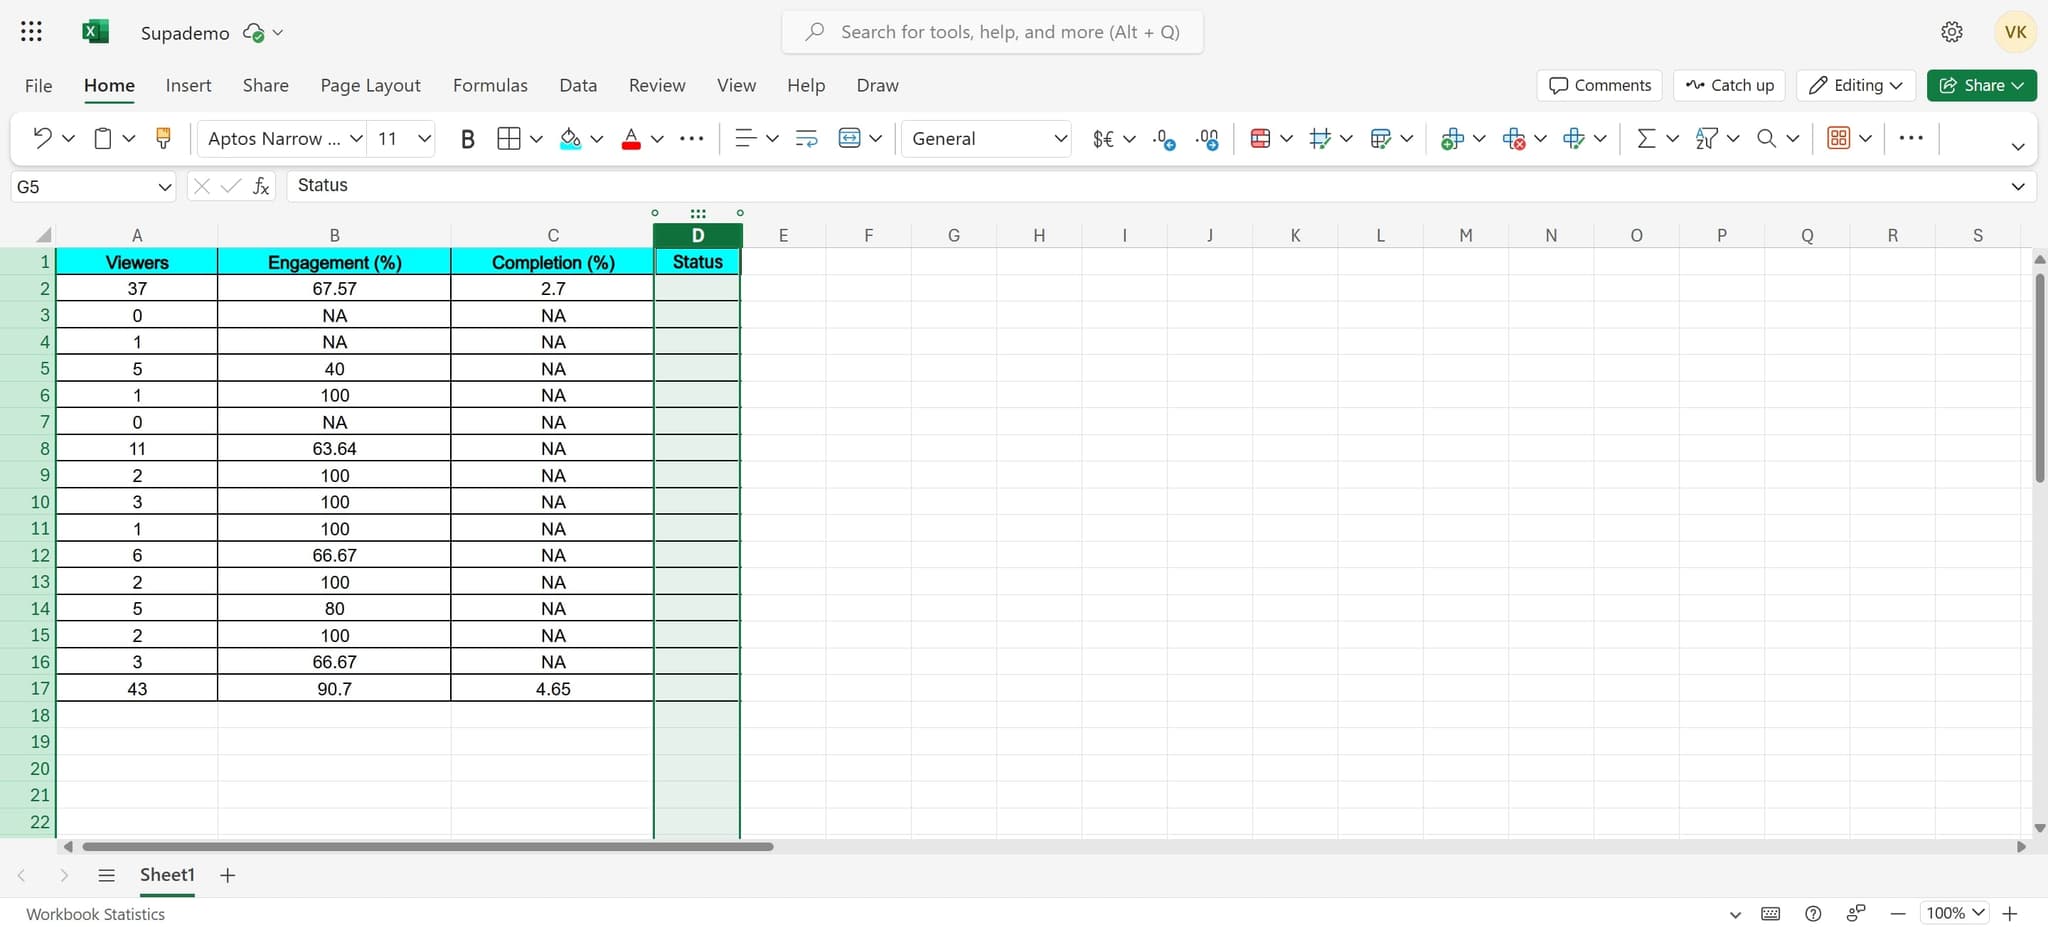Screen dimensions: 2048x927
Task: Select cell A17 containing 43
Action: pos(137,688)
